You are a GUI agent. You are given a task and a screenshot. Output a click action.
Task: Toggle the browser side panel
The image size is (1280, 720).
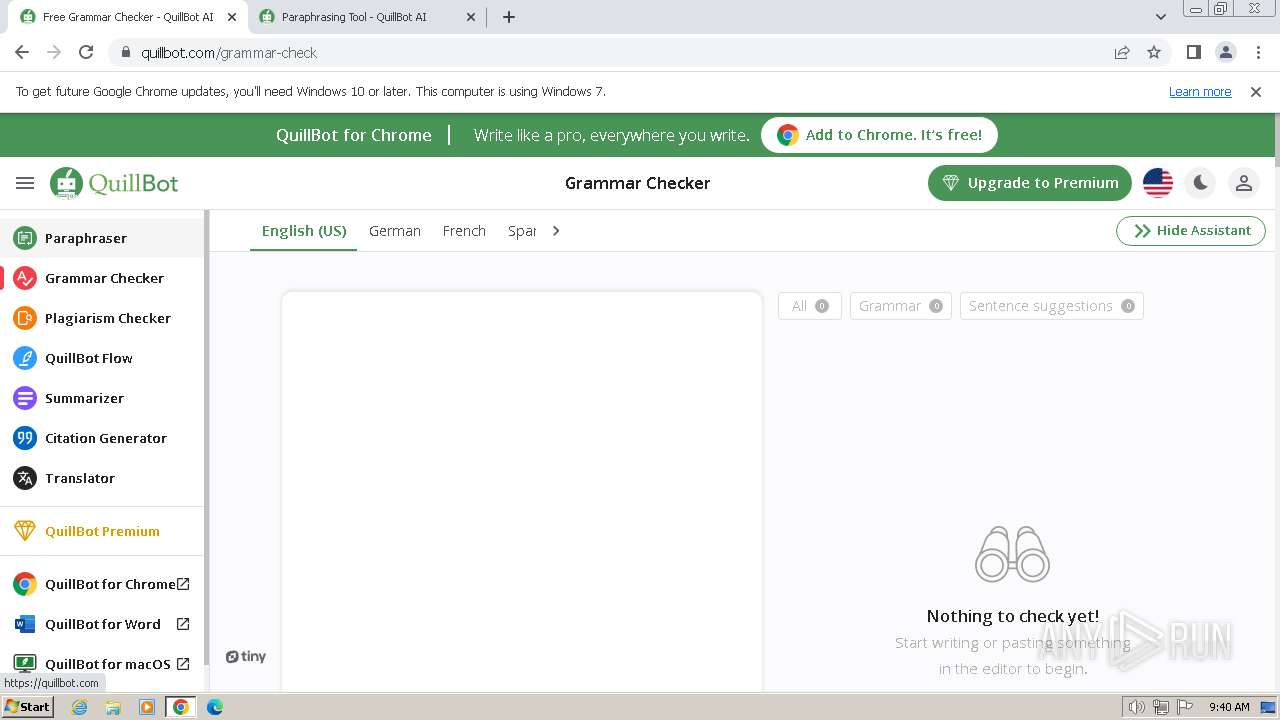[x=1194, y=53]
